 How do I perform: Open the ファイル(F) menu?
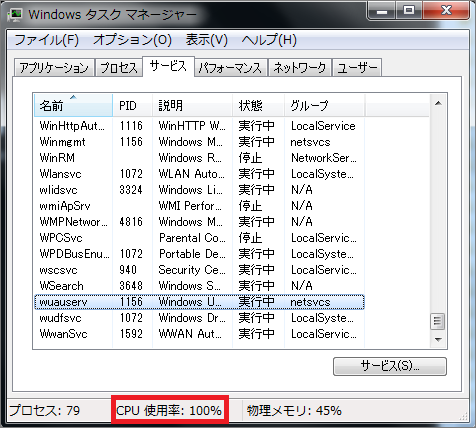tap(46, 40)
